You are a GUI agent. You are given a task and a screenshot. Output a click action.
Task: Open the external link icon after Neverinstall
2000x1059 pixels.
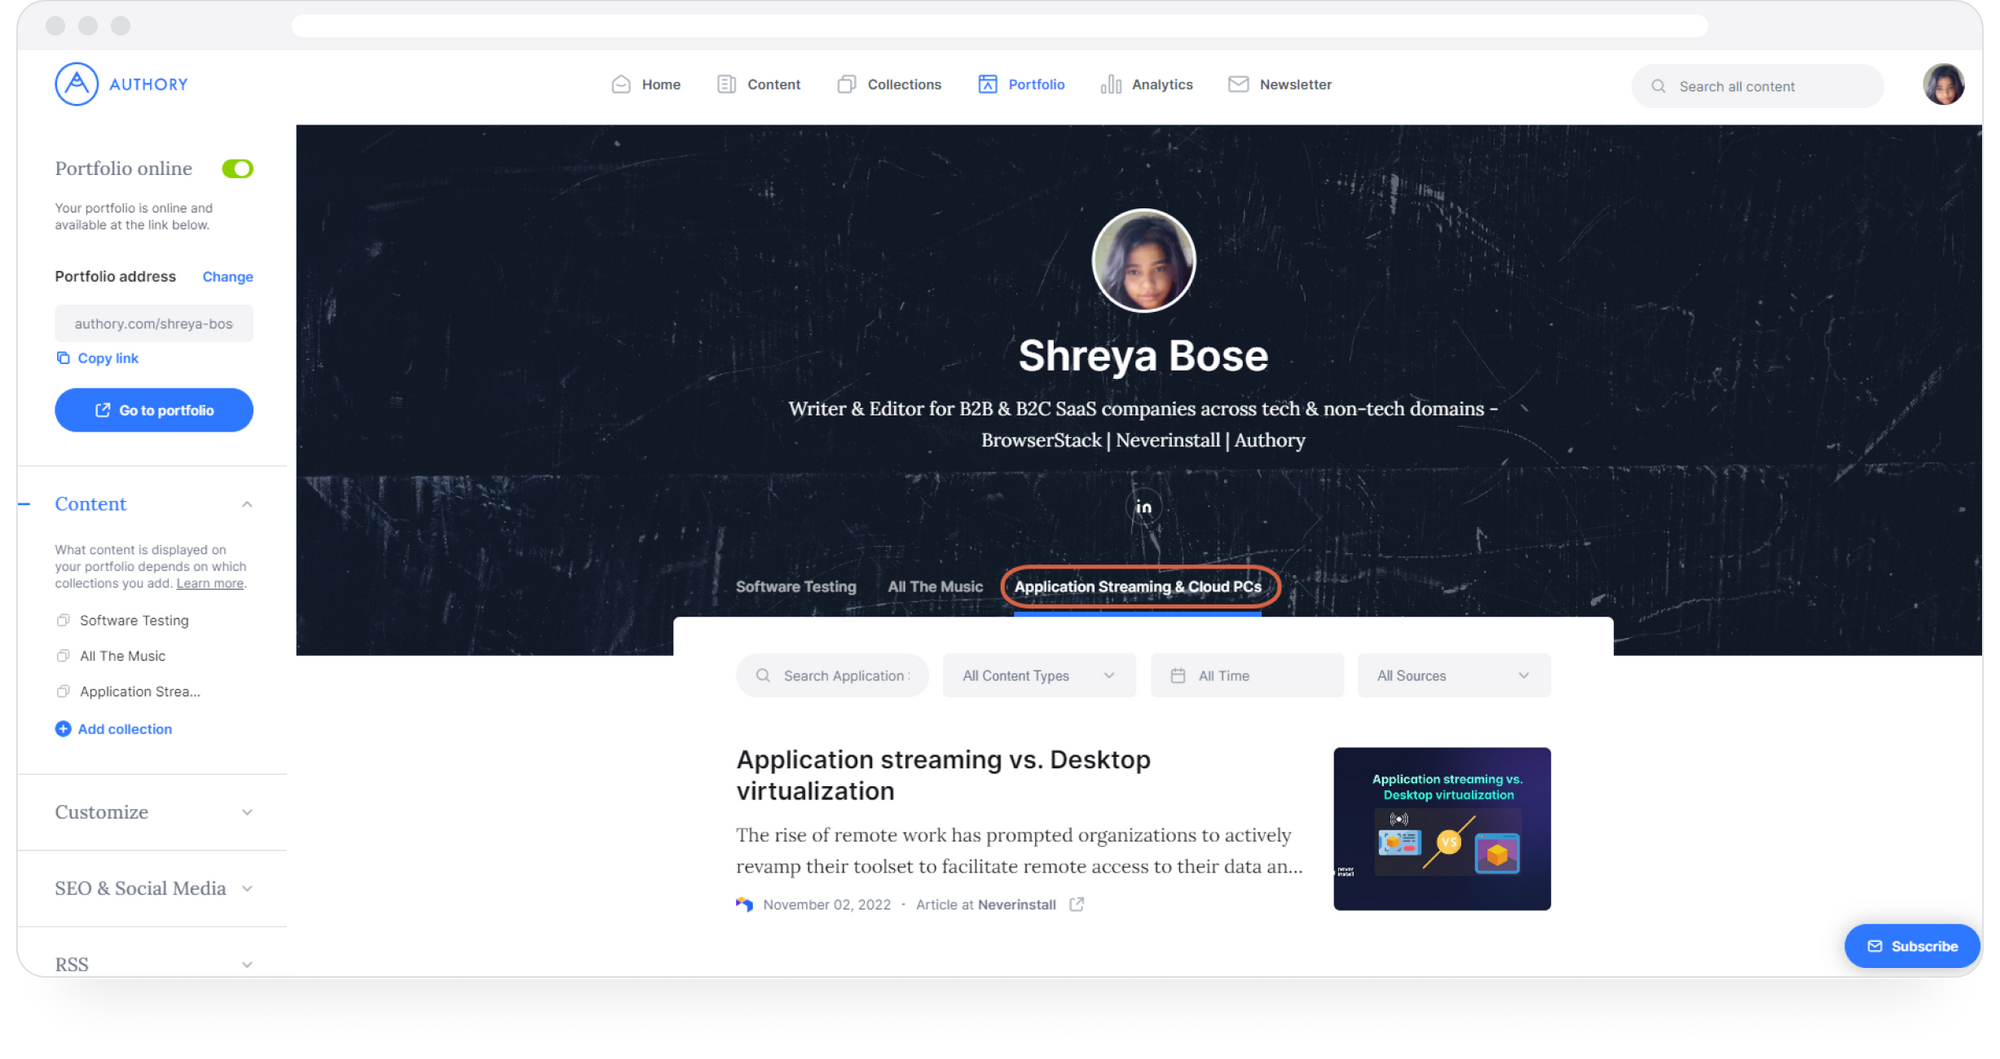click(x=1076, y=904)
